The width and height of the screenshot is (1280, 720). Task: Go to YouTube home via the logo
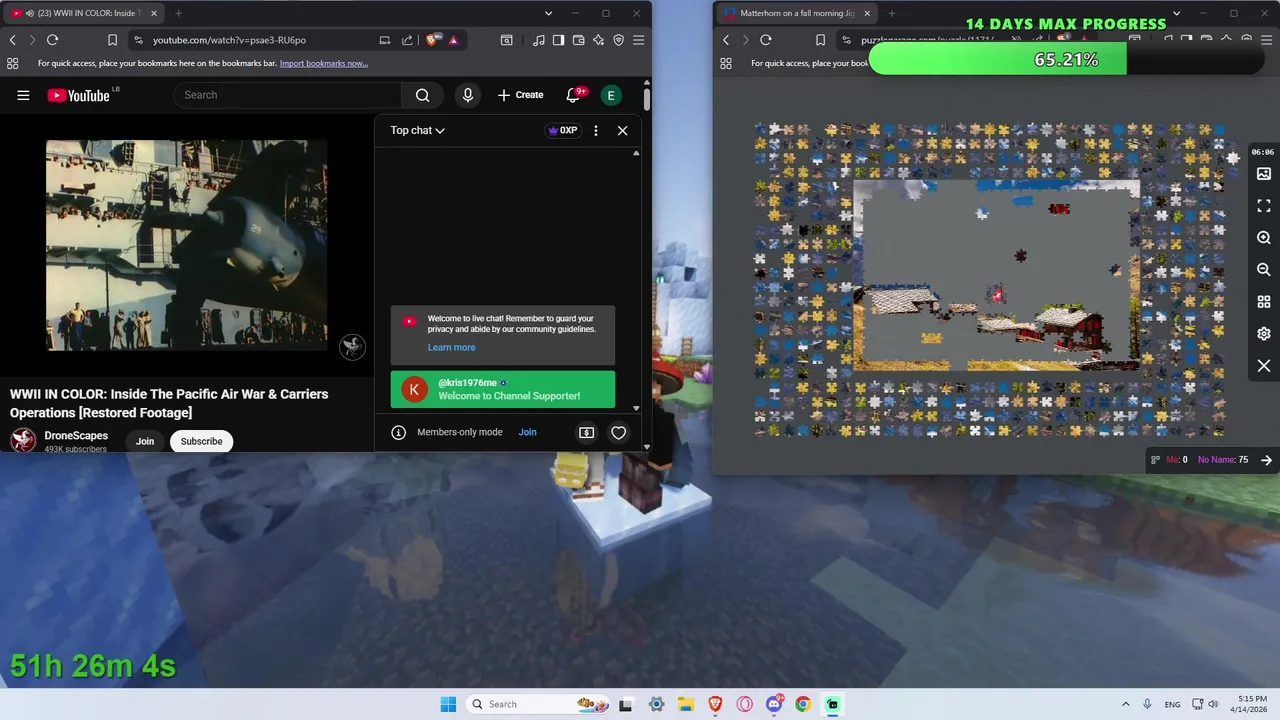tap(78, 95)
